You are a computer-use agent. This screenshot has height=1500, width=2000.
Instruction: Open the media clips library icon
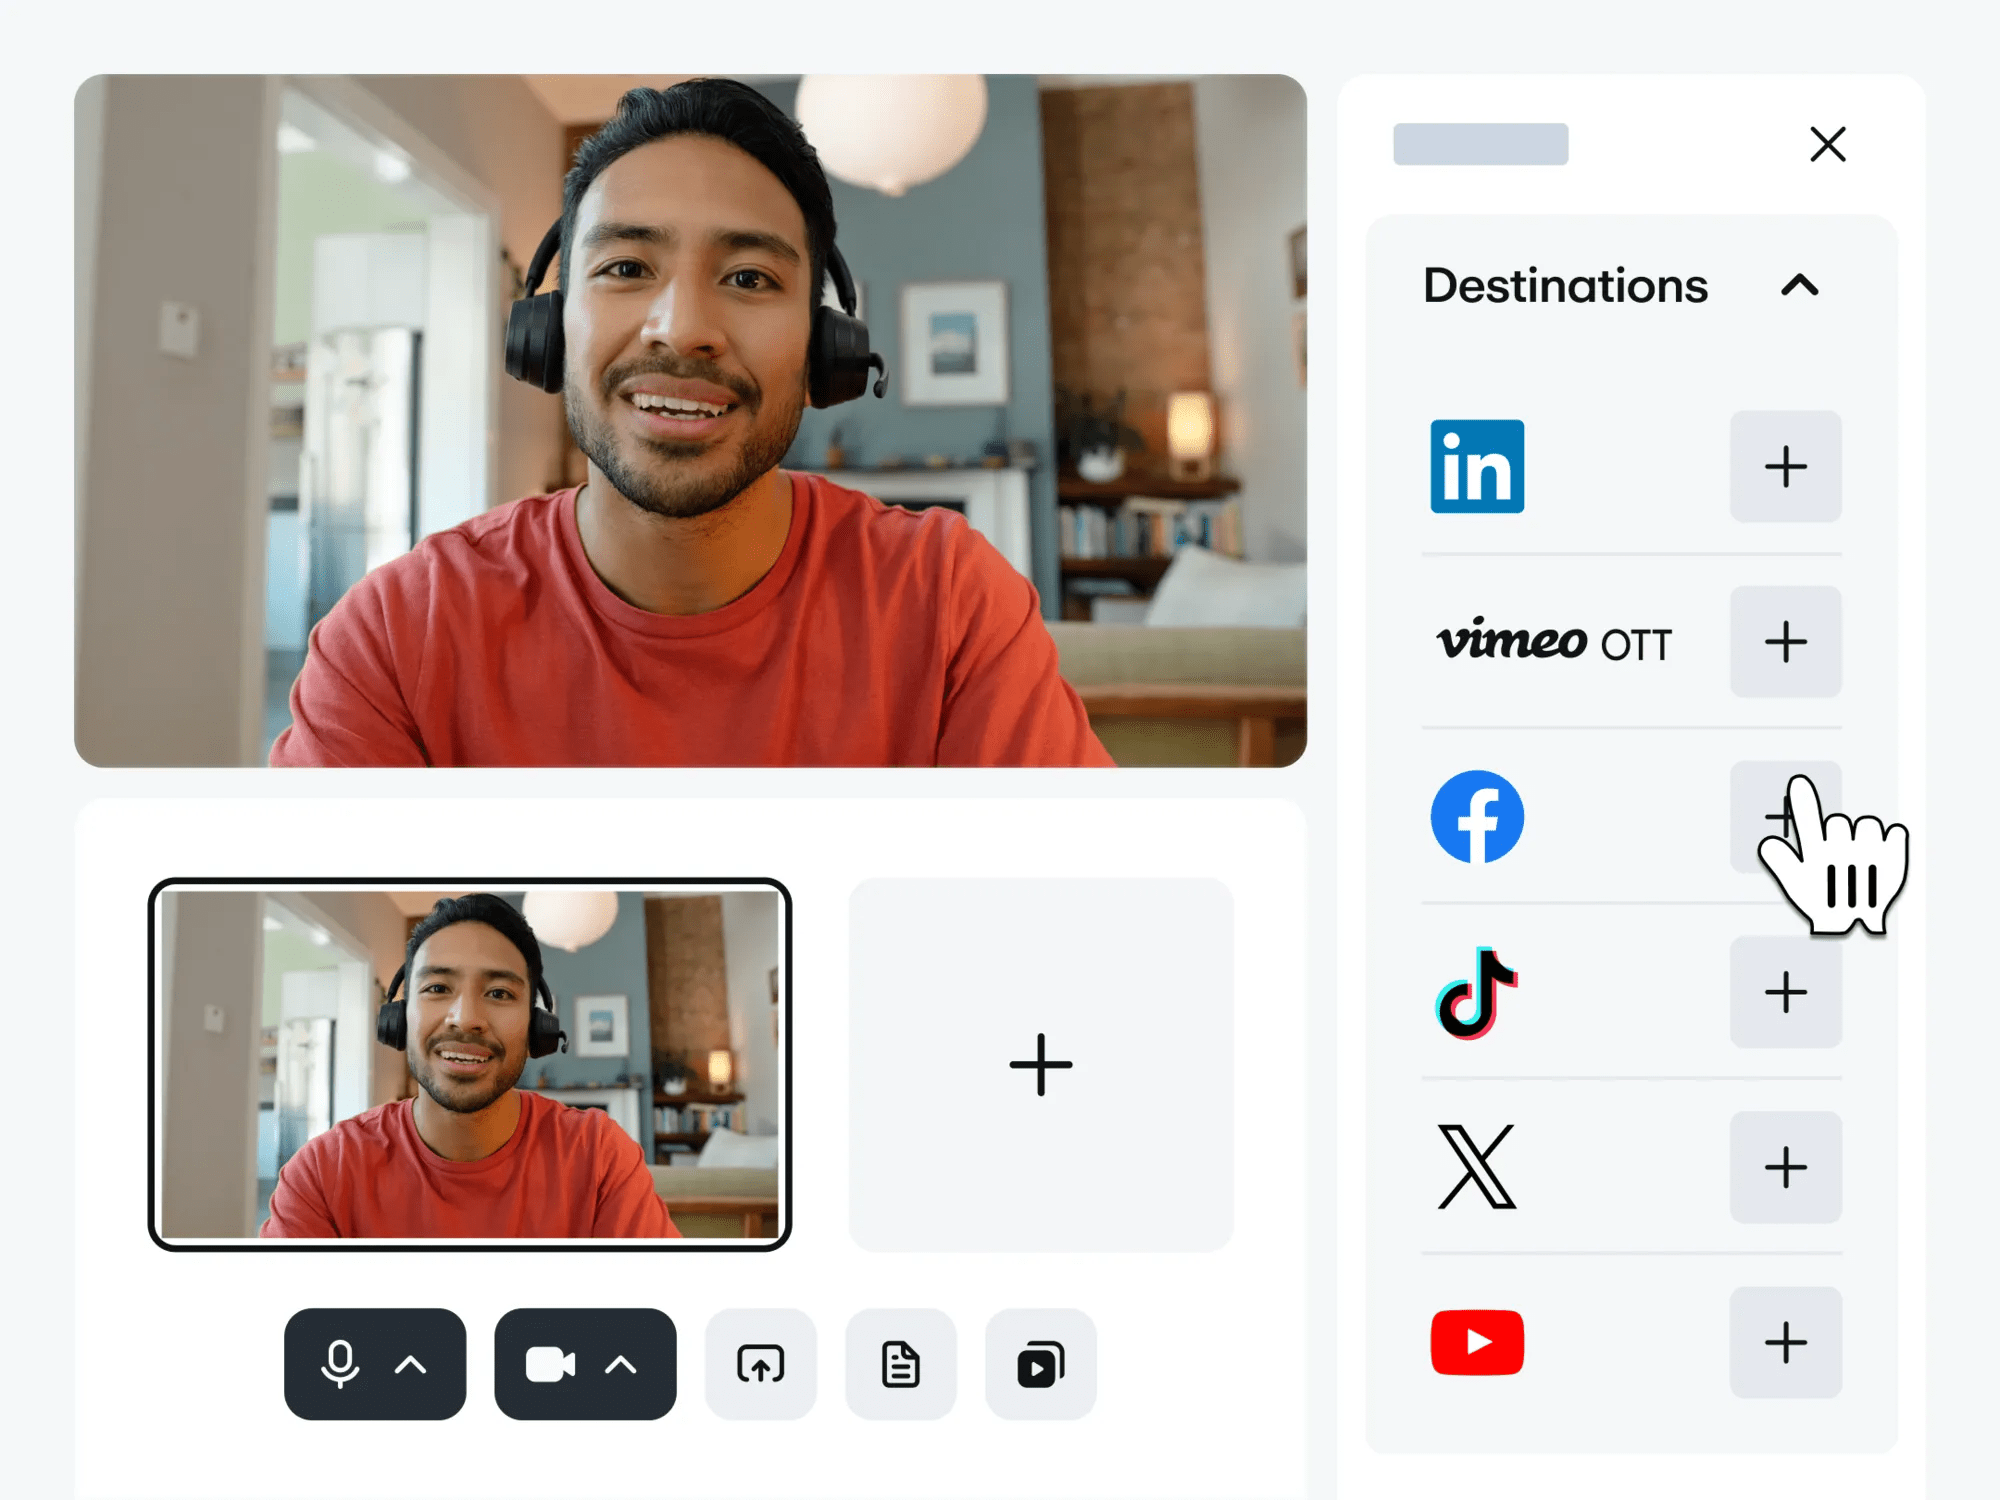(x=1040, y=1364)
